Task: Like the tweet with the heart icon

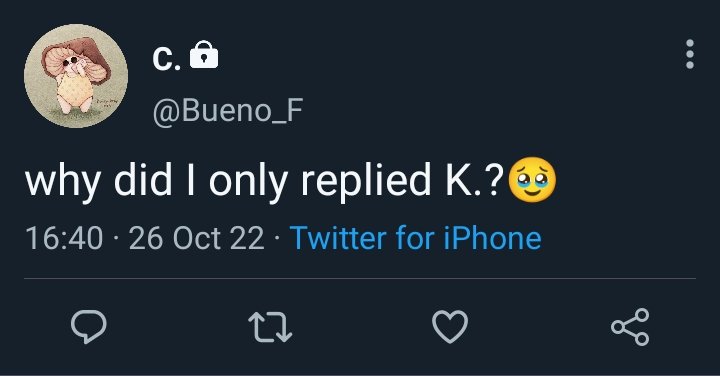Action: (450, 327)
